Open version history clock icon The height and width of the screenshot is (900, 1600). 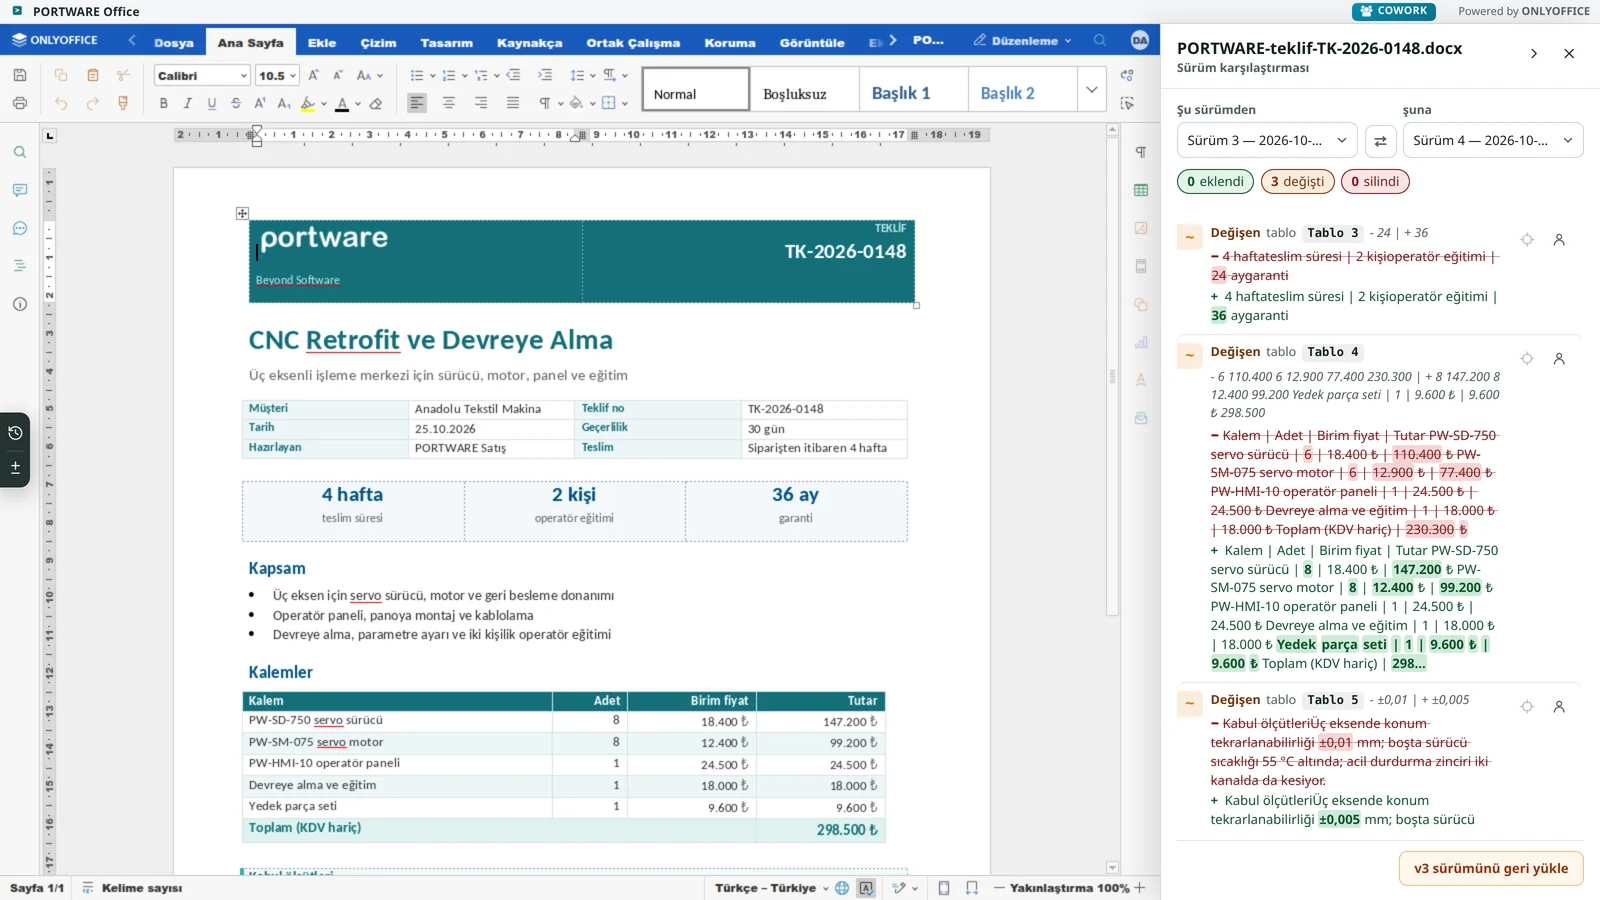15,433
